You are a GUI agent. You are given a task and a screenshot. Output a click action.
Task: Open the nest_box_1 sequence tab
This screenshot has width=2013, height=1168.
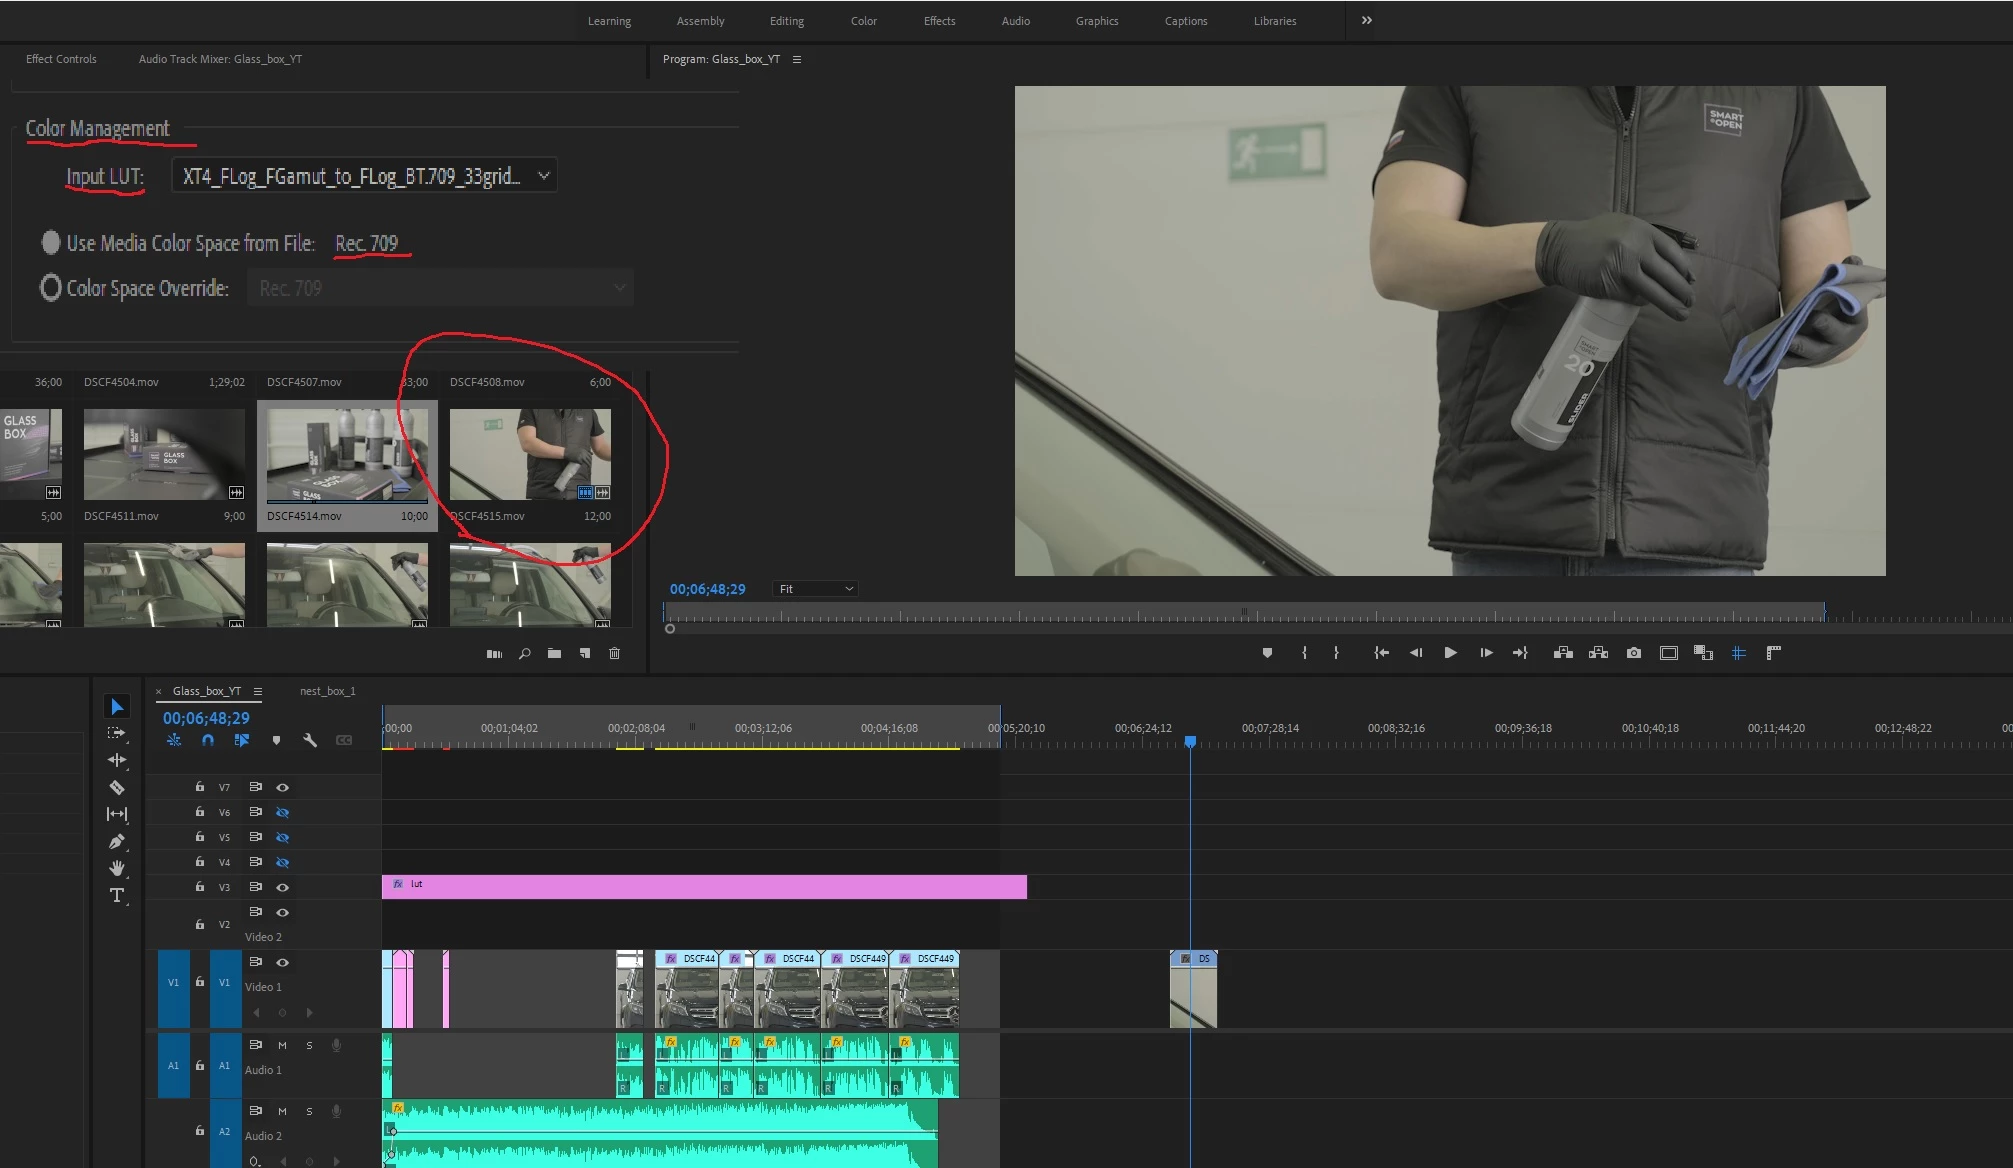tap(327, 691)
